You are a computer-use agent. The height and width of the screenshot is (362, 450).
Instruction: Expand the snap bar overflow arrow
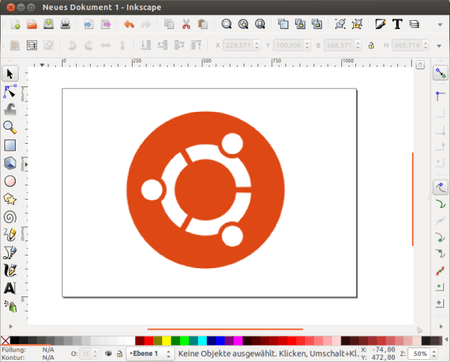441,327
